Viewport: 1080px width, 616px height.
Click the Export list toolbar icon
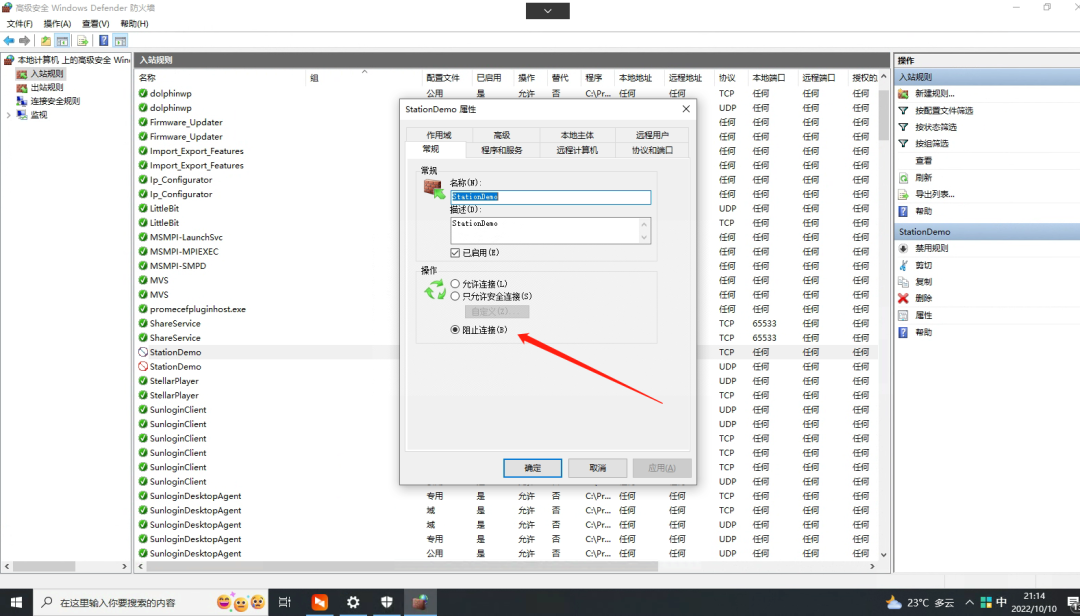pos(82,41)
